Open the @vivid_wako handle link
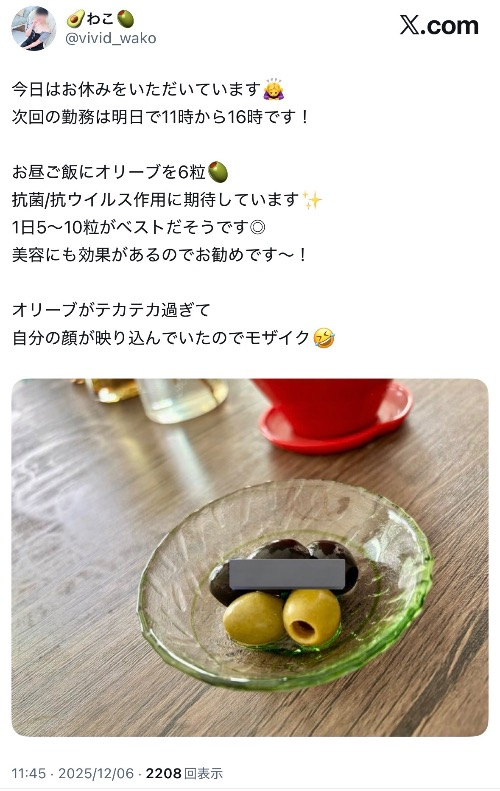The width and height of the screenshot is (500, 791). point(111,38)
